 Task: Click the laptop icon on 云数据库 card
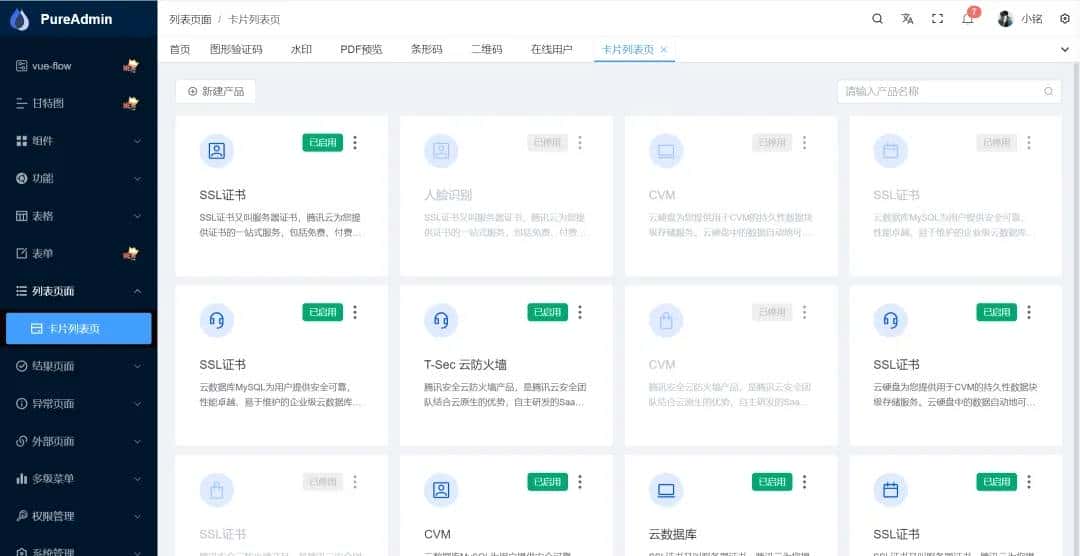click(666, 490)
